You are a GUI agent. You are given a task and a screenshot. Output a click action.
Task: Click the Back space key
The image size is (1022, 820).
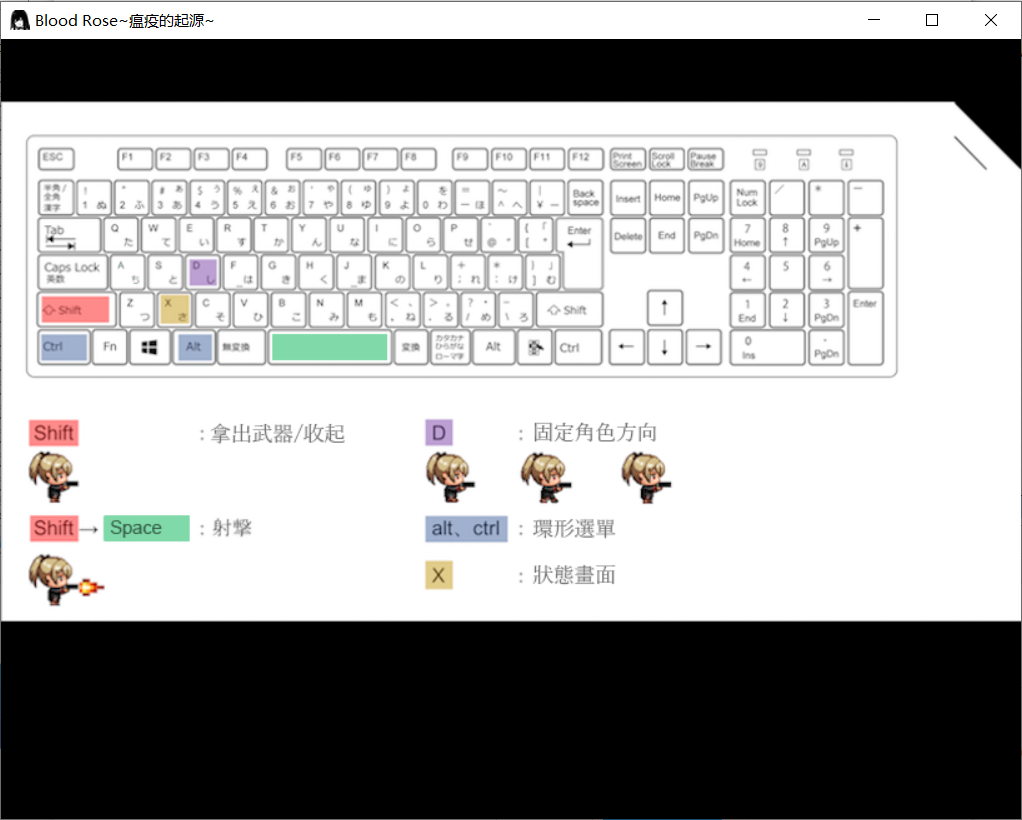pyautogui.click(x=585, y=198)
